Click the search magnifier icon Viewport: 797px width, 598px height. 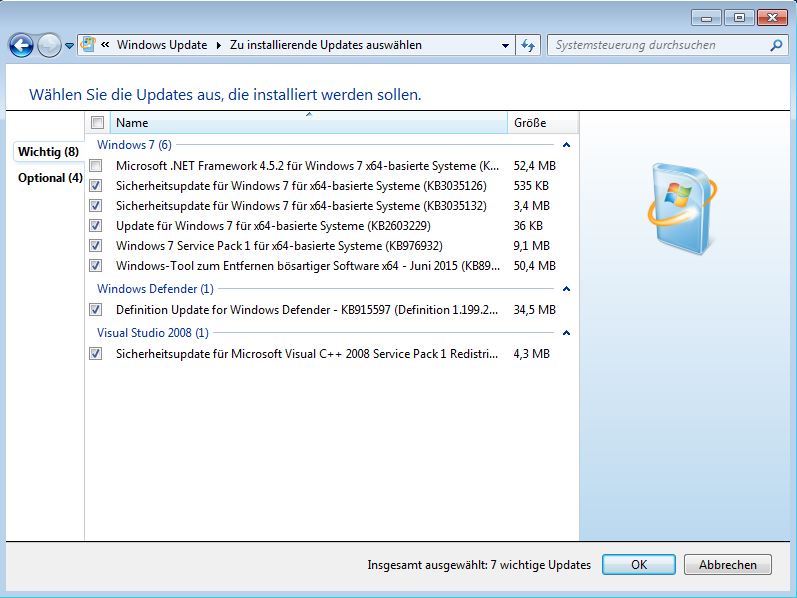pyautogui.click(x=776, y=45)
